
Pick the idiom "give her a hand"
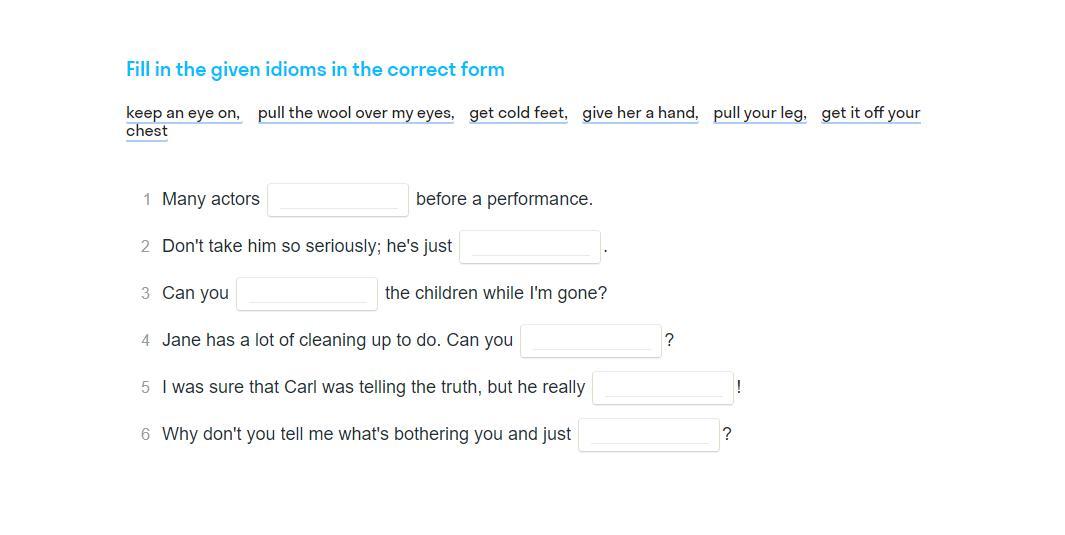tap(639, 113)
